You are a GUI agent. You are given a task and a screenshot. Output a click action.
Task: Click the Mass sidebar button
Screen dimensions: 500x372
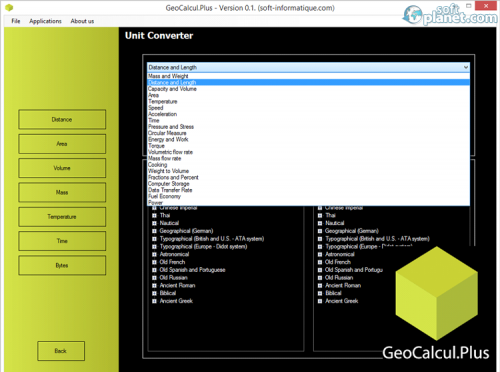(x=62, y=192)
